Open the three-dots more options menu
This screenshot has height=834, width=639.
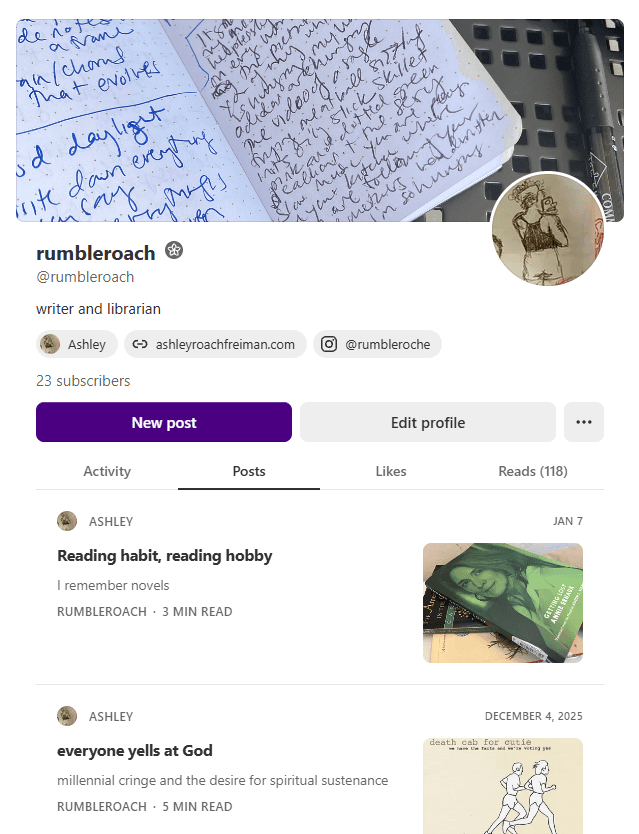pos(584,422)
